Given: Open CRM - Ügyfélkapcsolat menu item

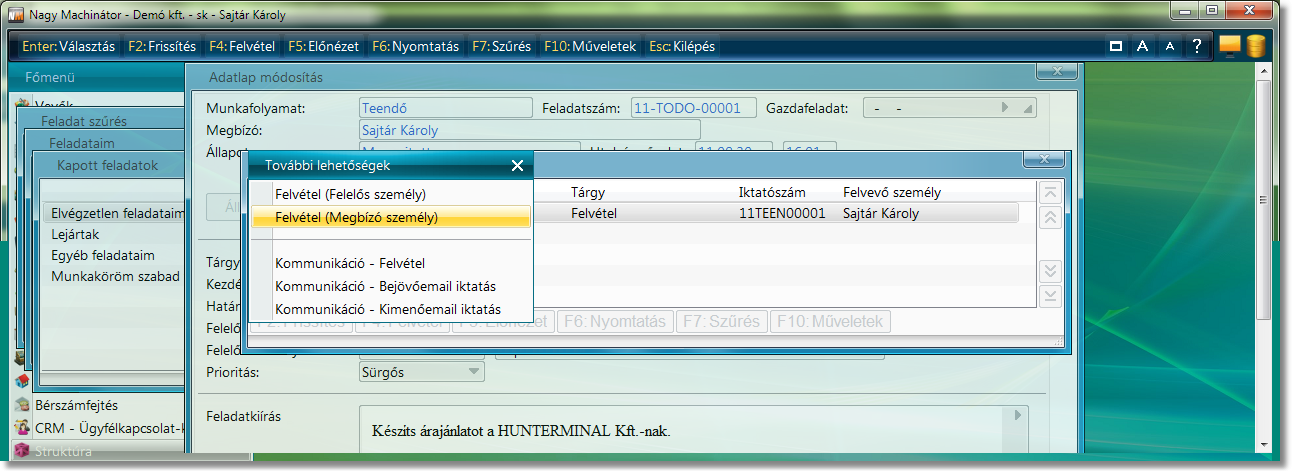Looking at the screenshot, I should (110, 428).
